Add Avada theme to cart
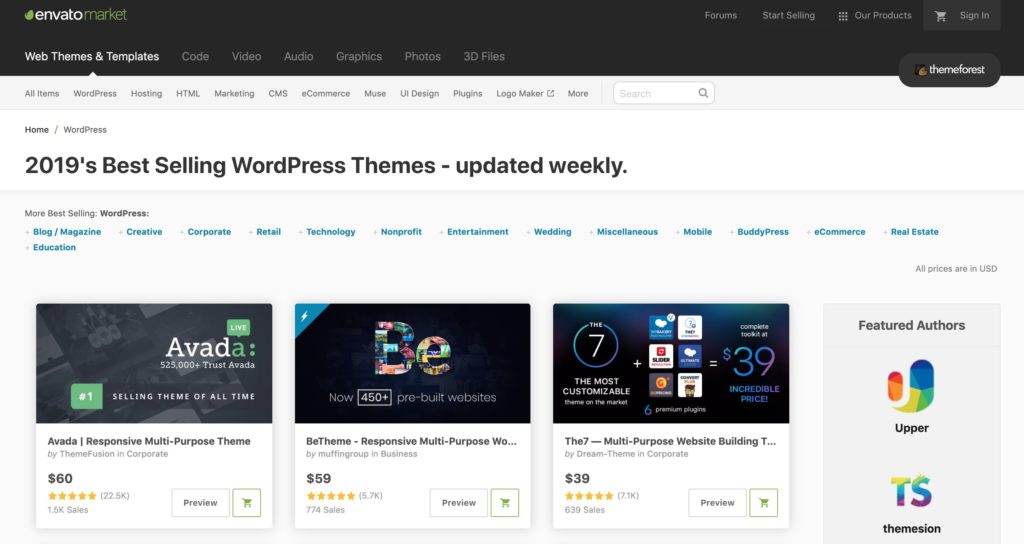This screenshot has width=1024, height=544. (x=246, y=503)
